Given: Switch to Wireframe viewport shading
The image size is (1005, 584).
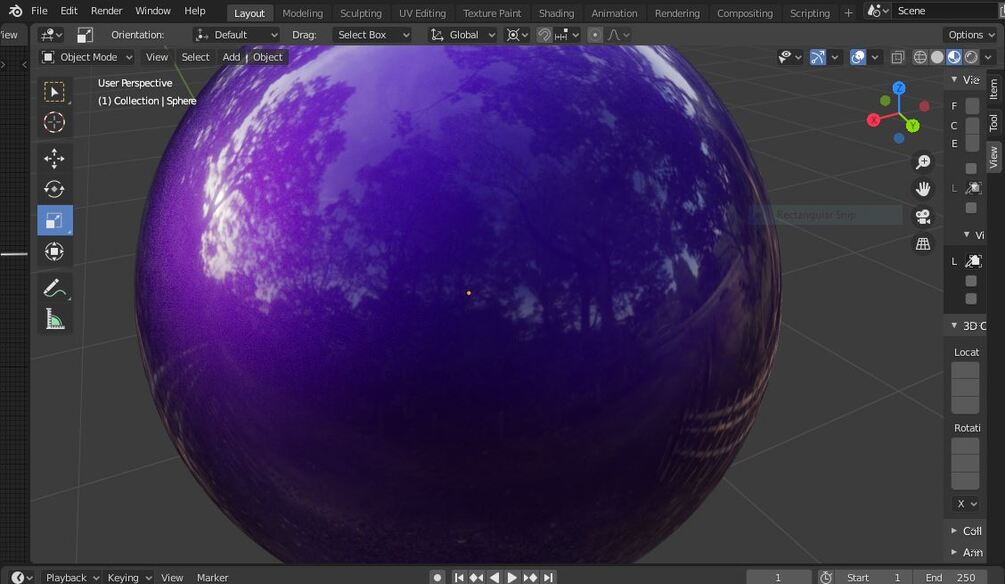Looking at the screenshot, I should click(920, 57).
